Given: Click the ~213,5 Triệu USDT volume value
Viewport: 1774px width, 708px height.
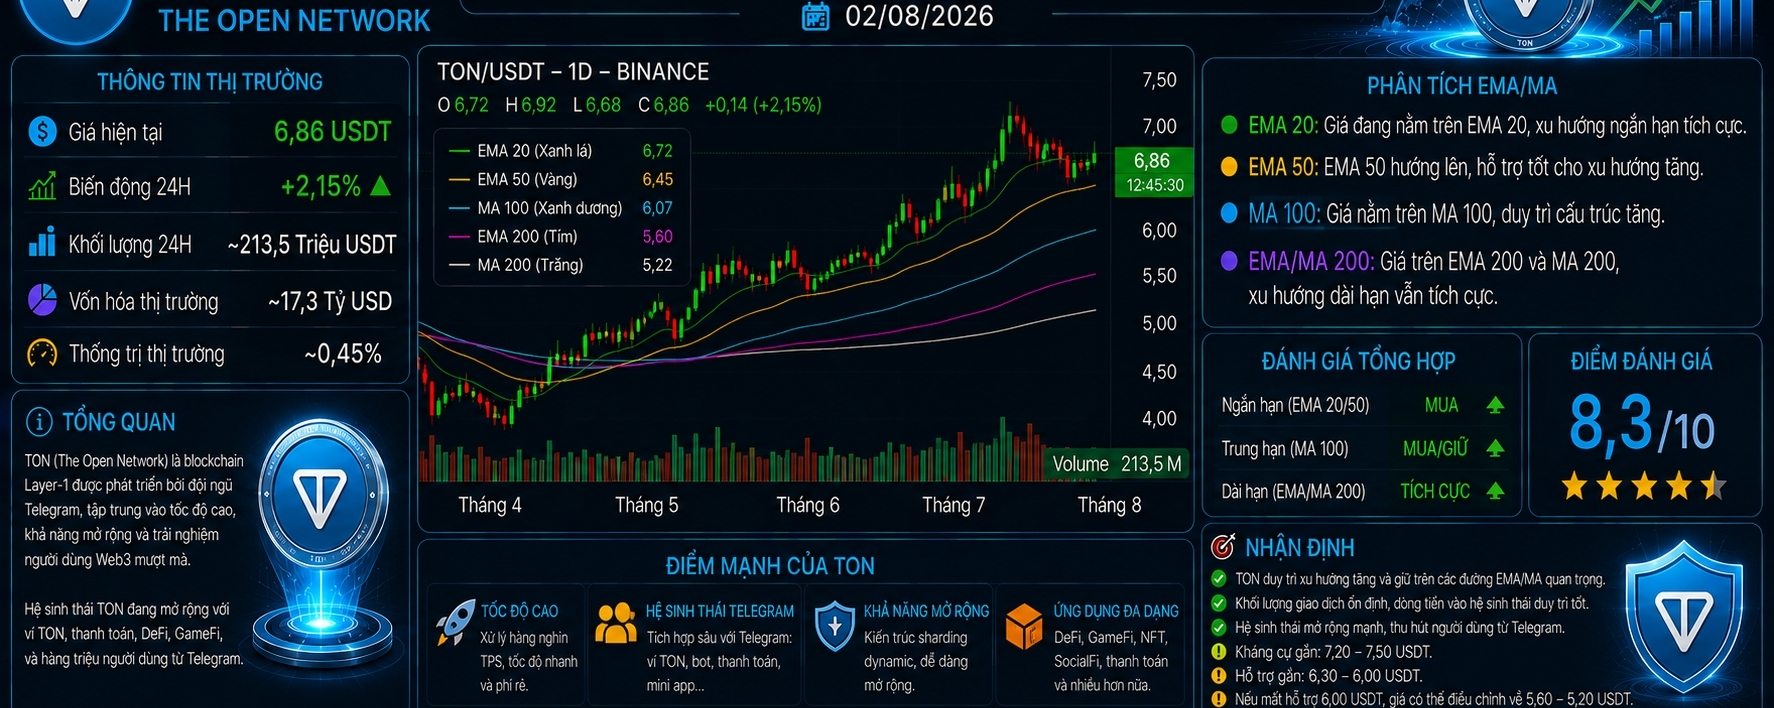Looking at the screenshot, I should [x=312, y=245].
